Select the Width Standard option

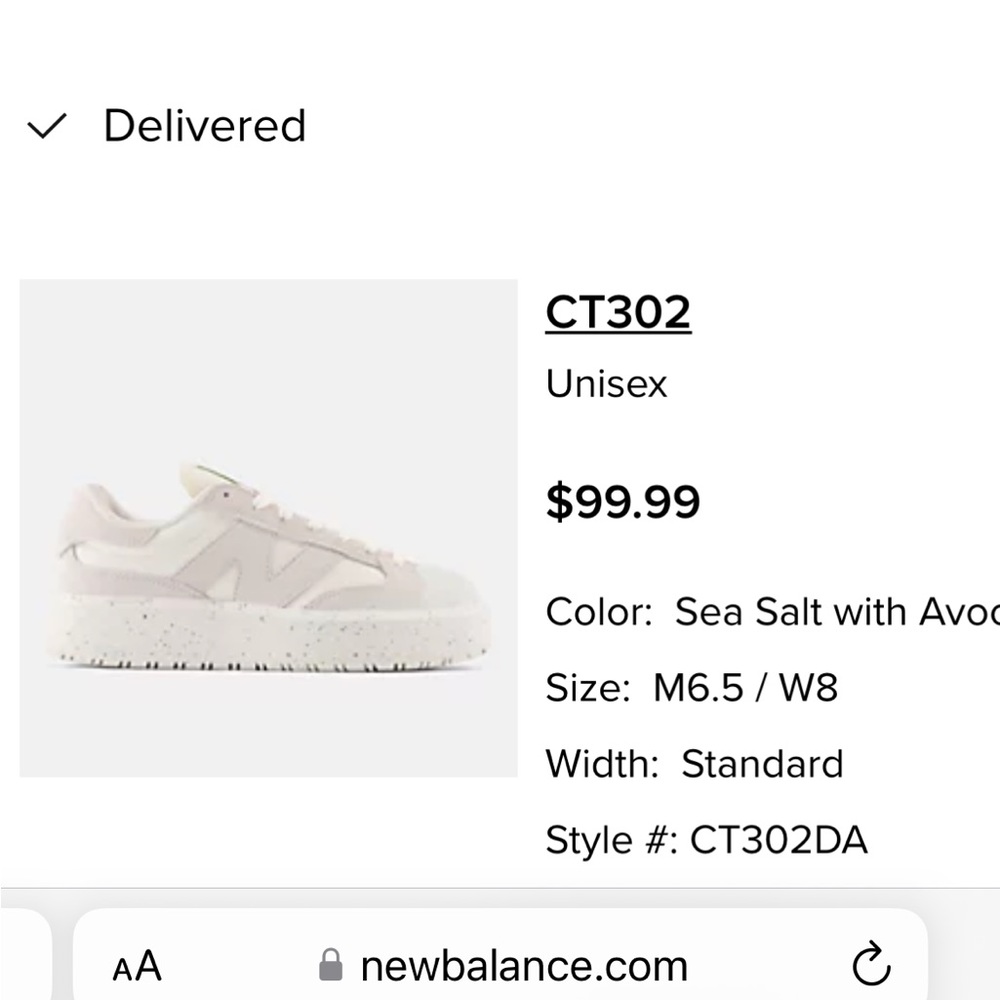click(694, 764)
